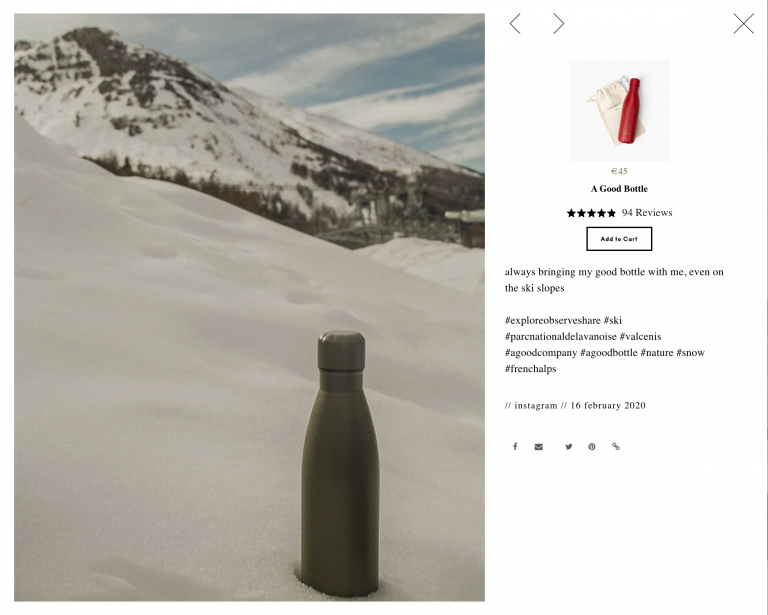Share the post by email envelope icon

point(539,447)
